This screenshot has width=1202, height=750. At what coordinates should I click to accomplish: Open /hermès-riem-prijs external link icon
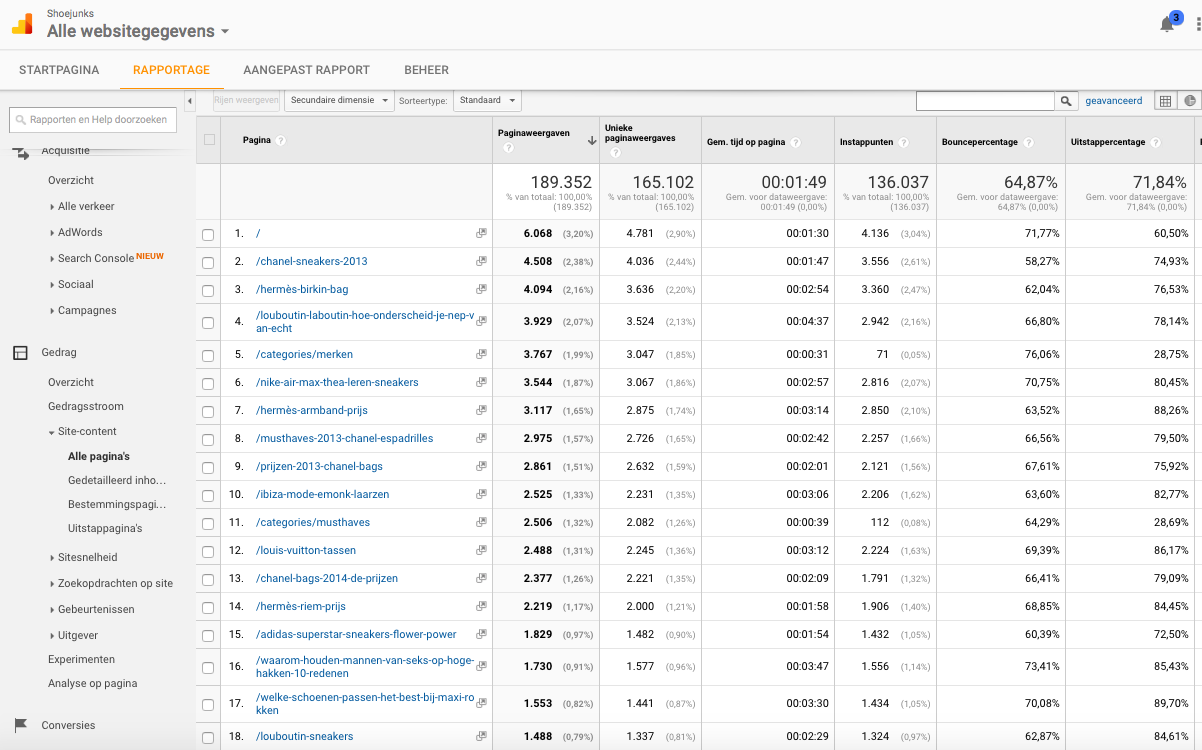pyautogui.click(x=481, y=606)
